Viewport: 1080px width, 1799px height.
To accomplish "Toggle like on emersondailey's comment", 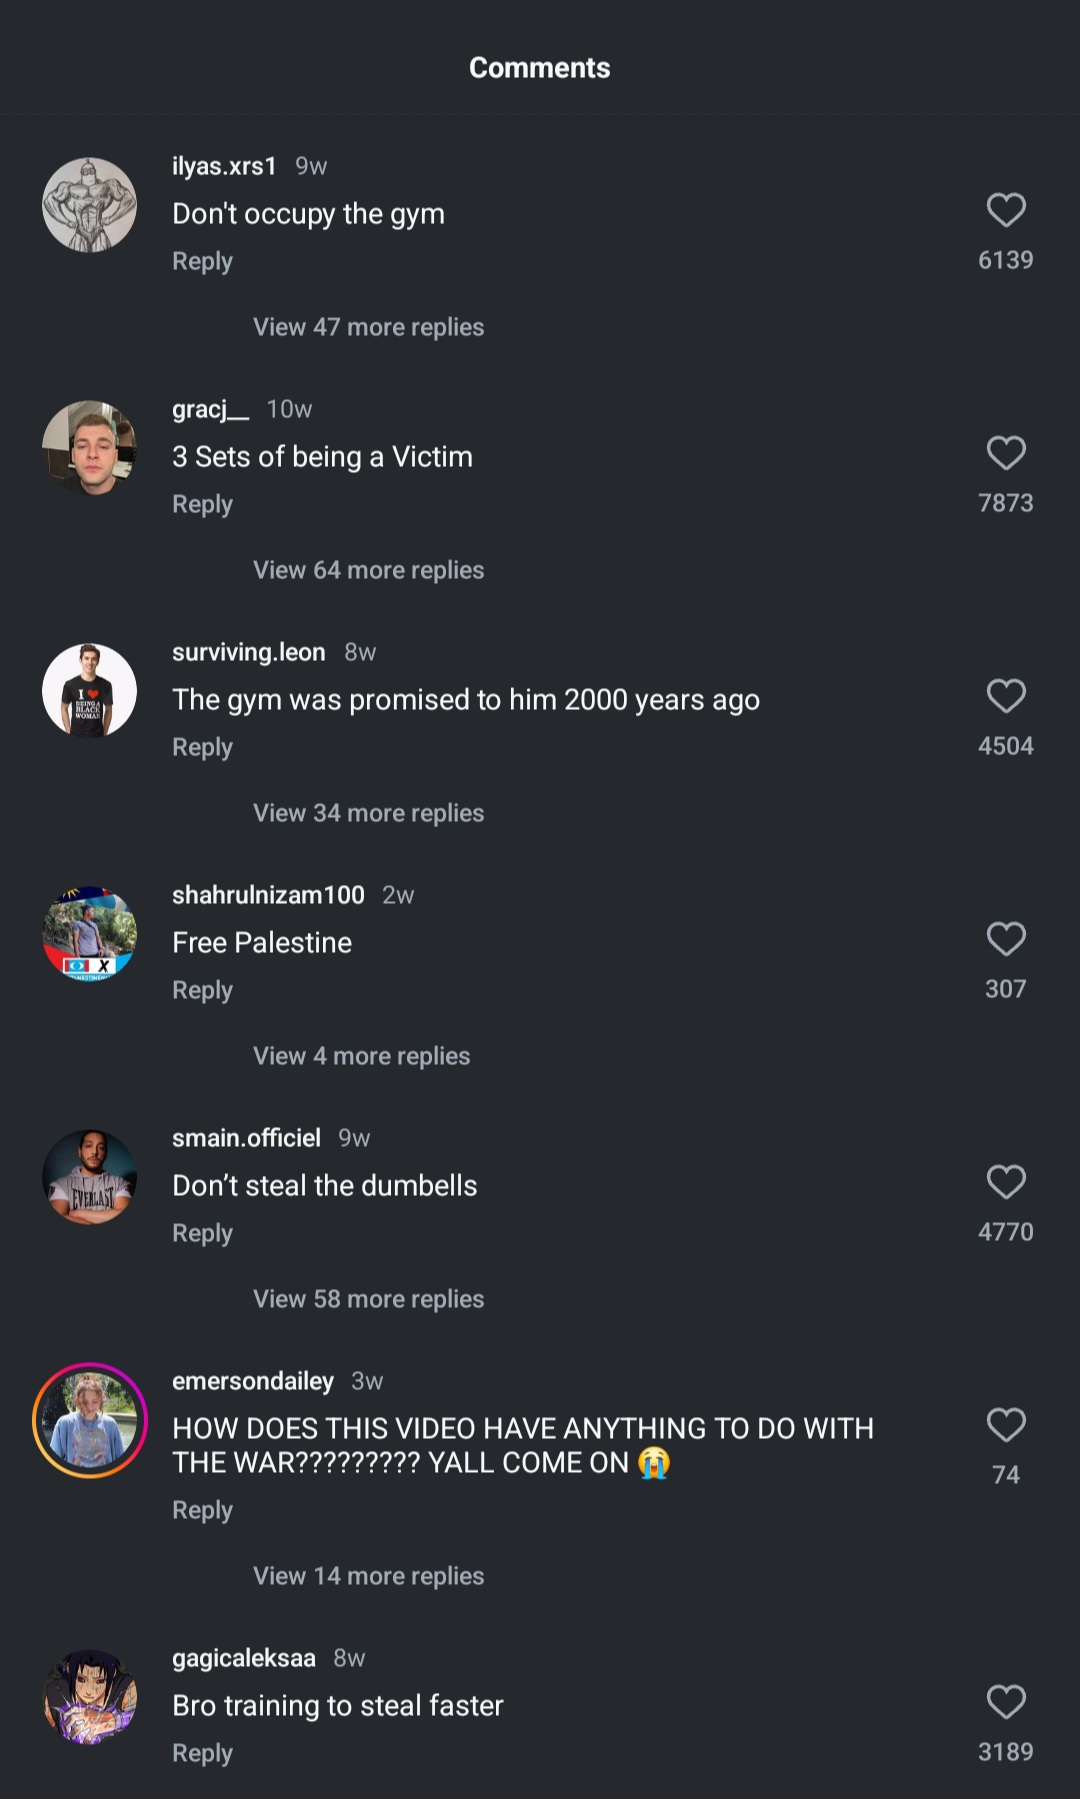I will tap(1006, 1425).
